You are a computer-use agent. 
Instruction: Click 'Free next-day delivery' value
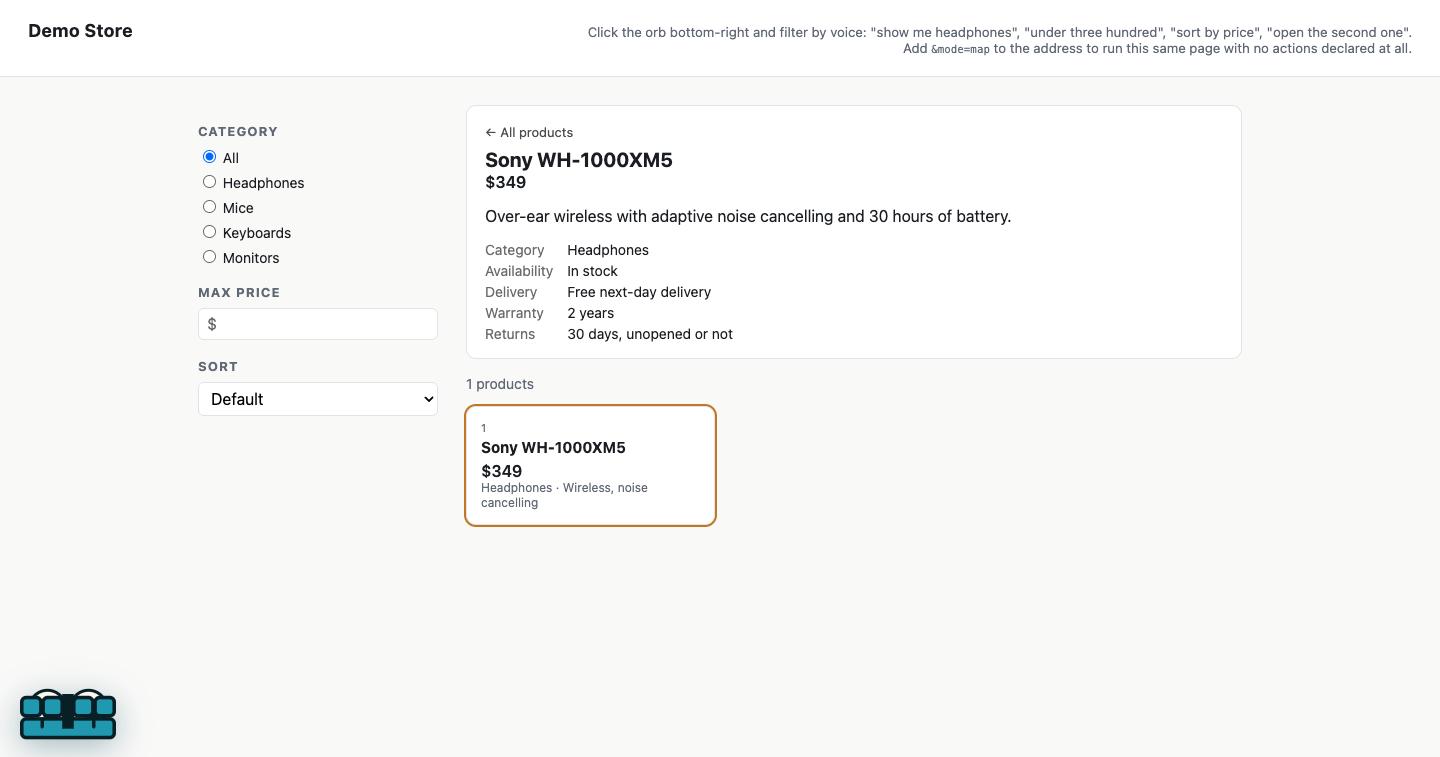click(x=639, y=292)
